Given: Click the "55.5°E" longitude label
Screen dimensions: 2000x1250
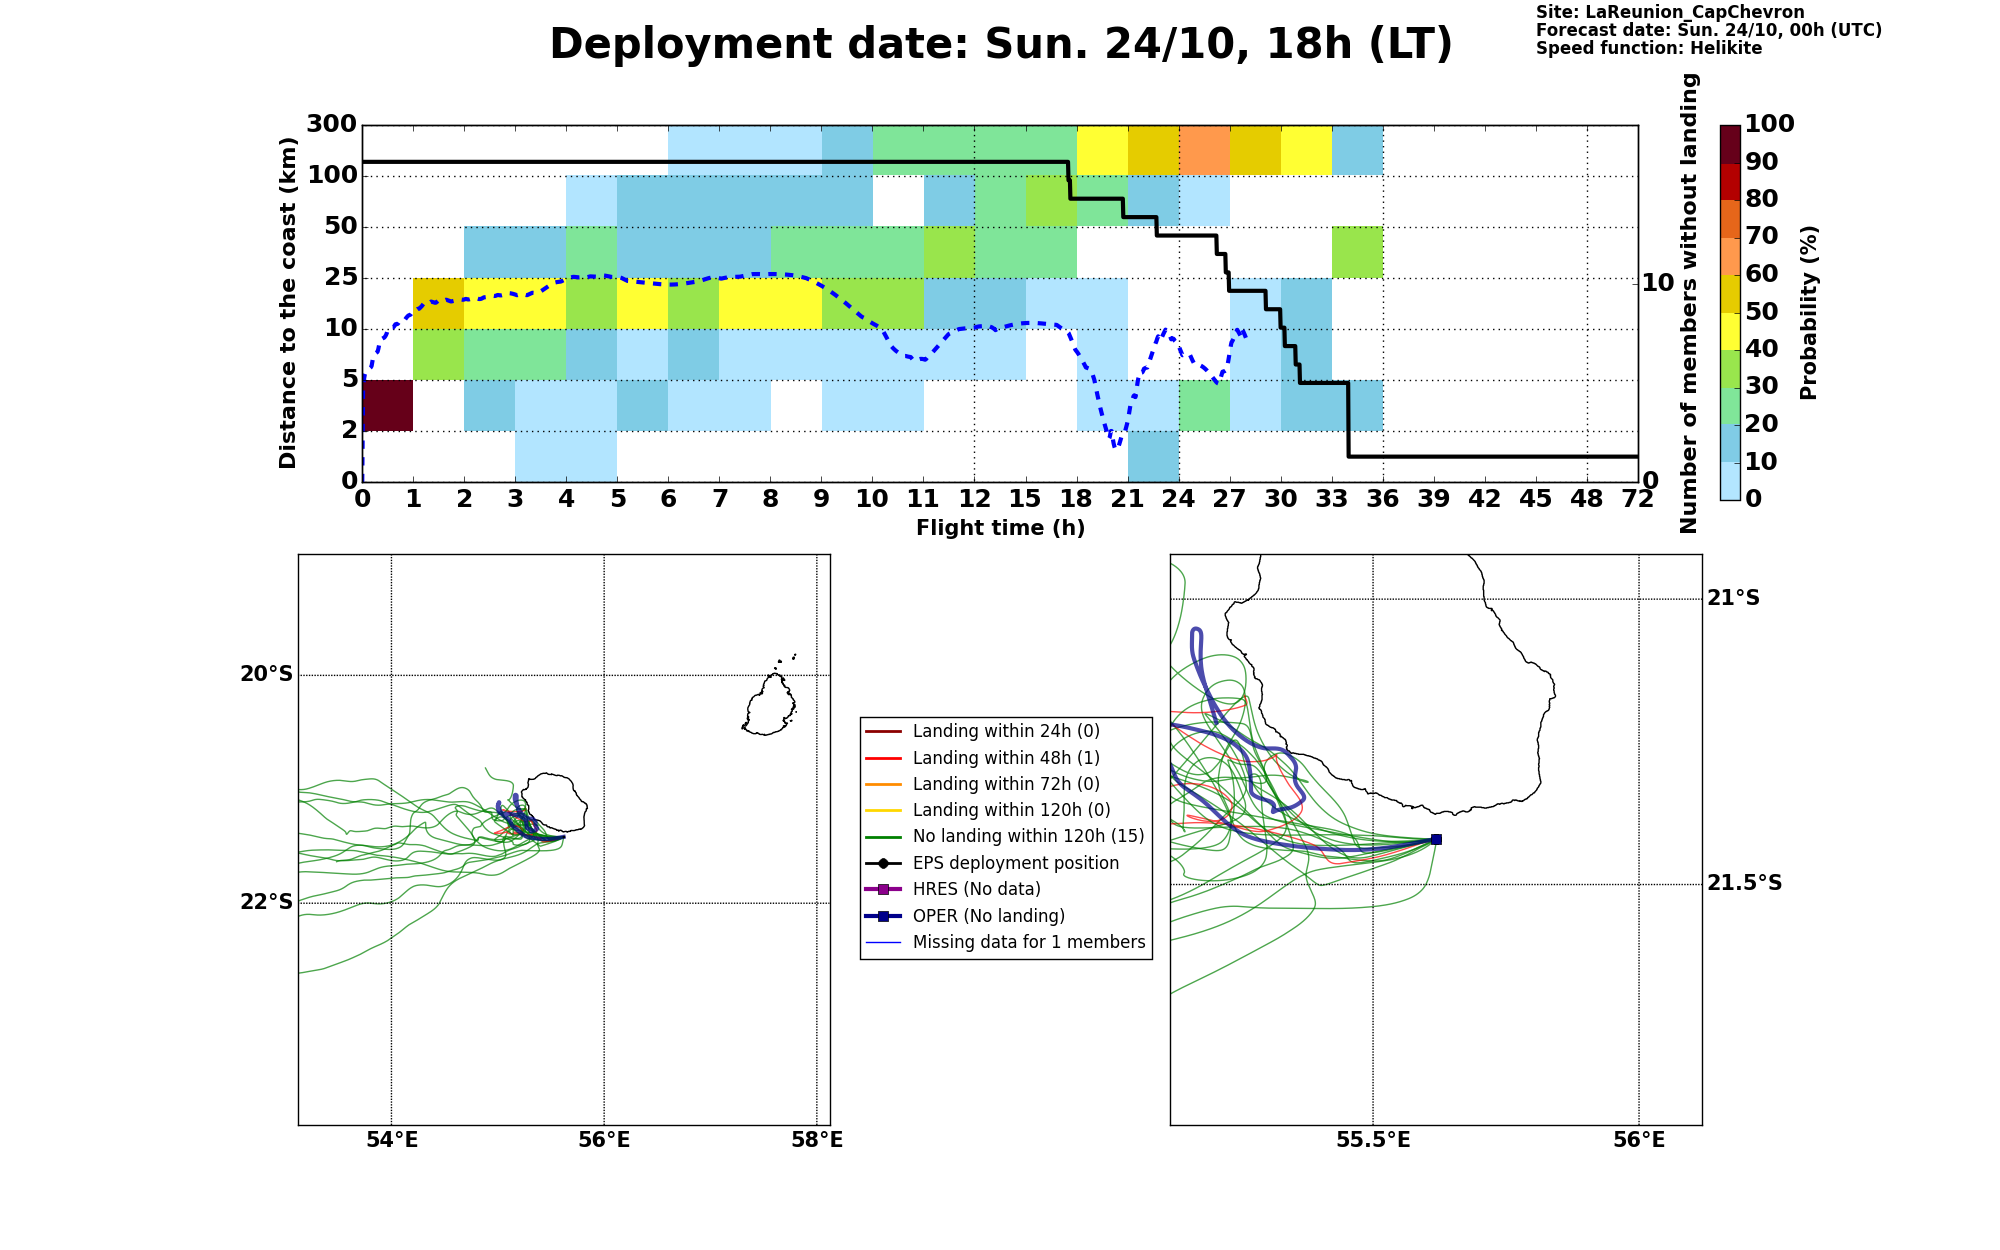Looking at the screenshot, I should (x=1373, y=1140).
